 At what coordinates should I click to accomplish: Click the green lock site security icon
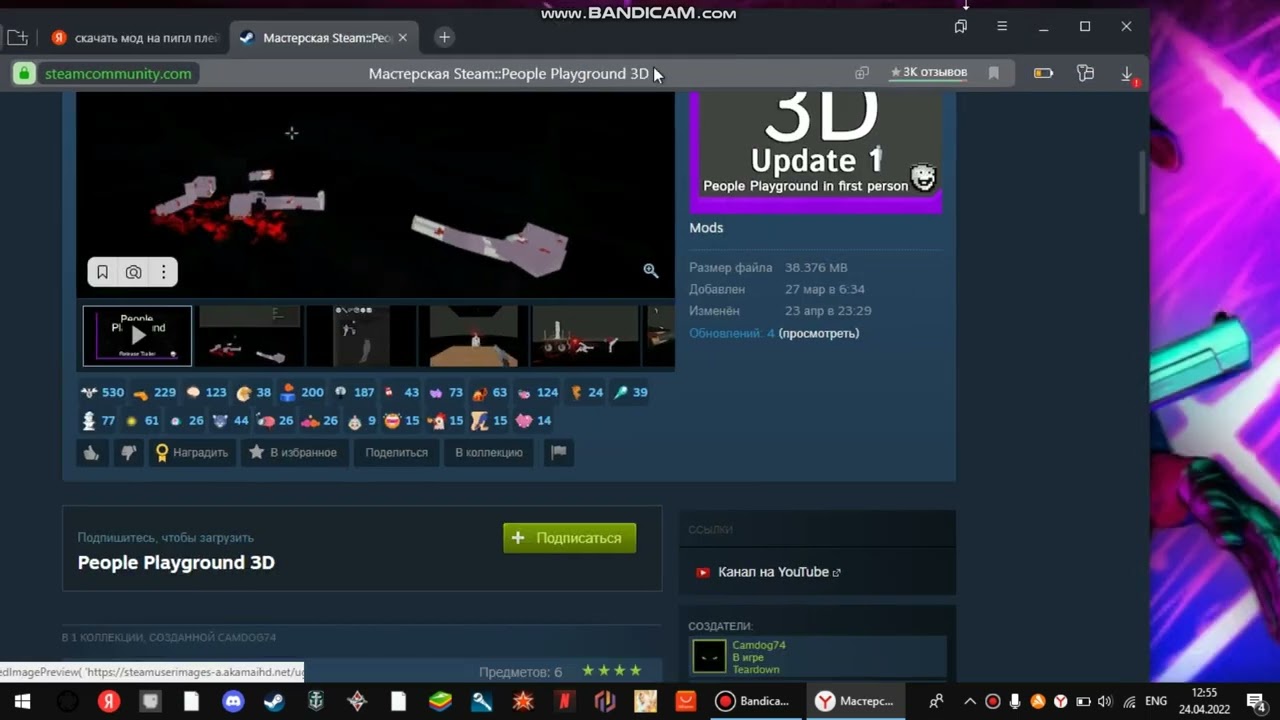click(x=24, y=74)
